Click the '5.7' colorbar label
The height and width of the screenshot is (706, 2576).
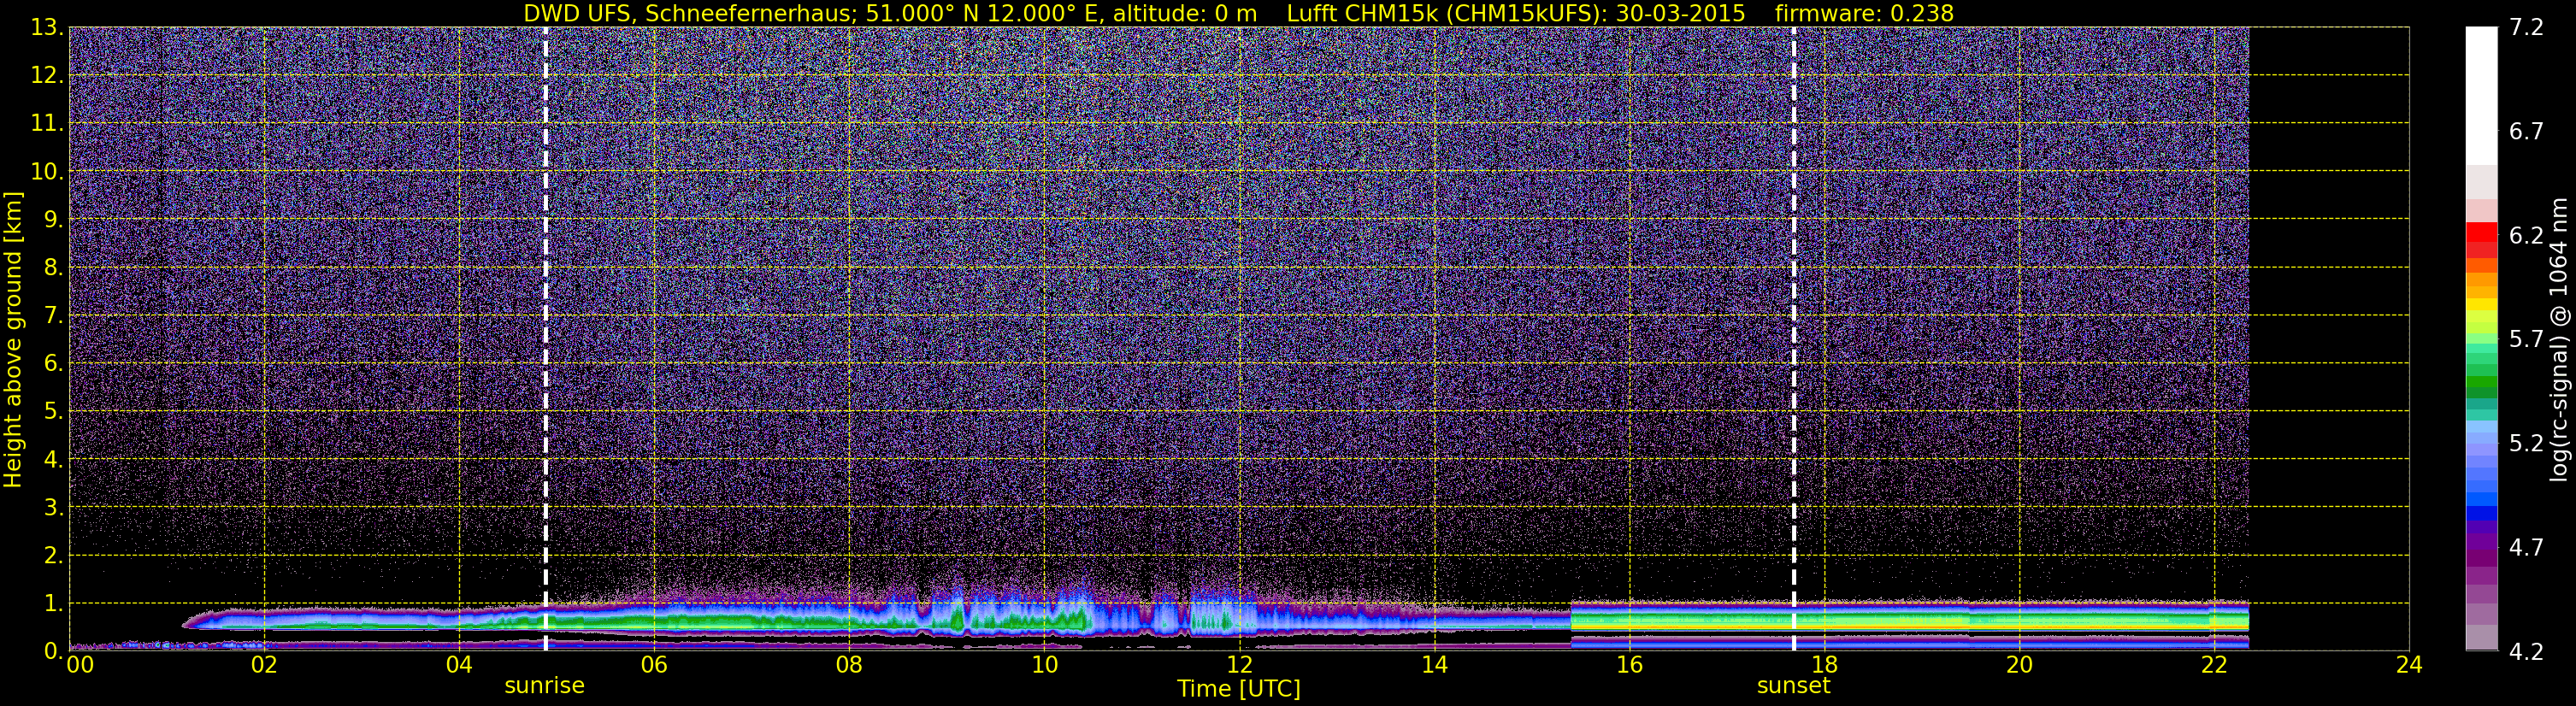point(2526,340)
